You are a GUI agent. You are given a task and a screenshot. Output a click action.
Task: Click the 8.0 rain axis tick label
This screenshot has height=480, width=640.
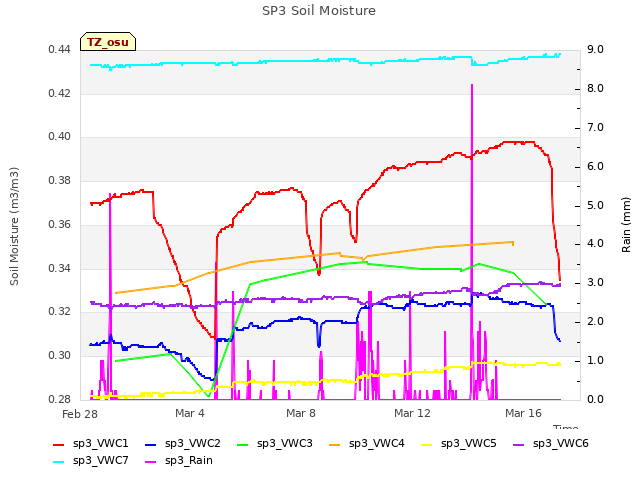595,89
